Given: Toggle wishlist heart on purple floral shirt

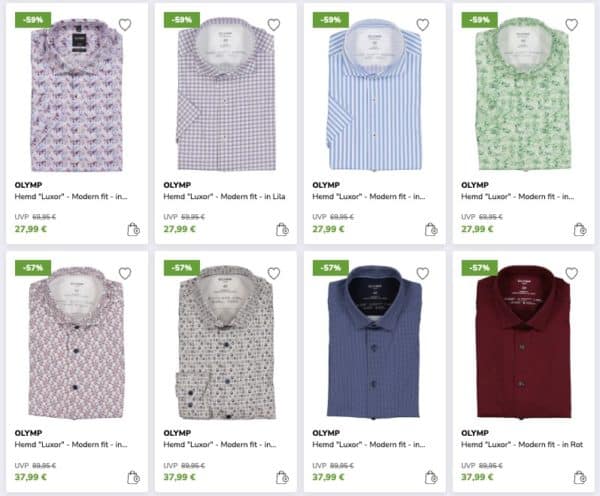Looking at the screenshot, I should [x=124, y=24].
